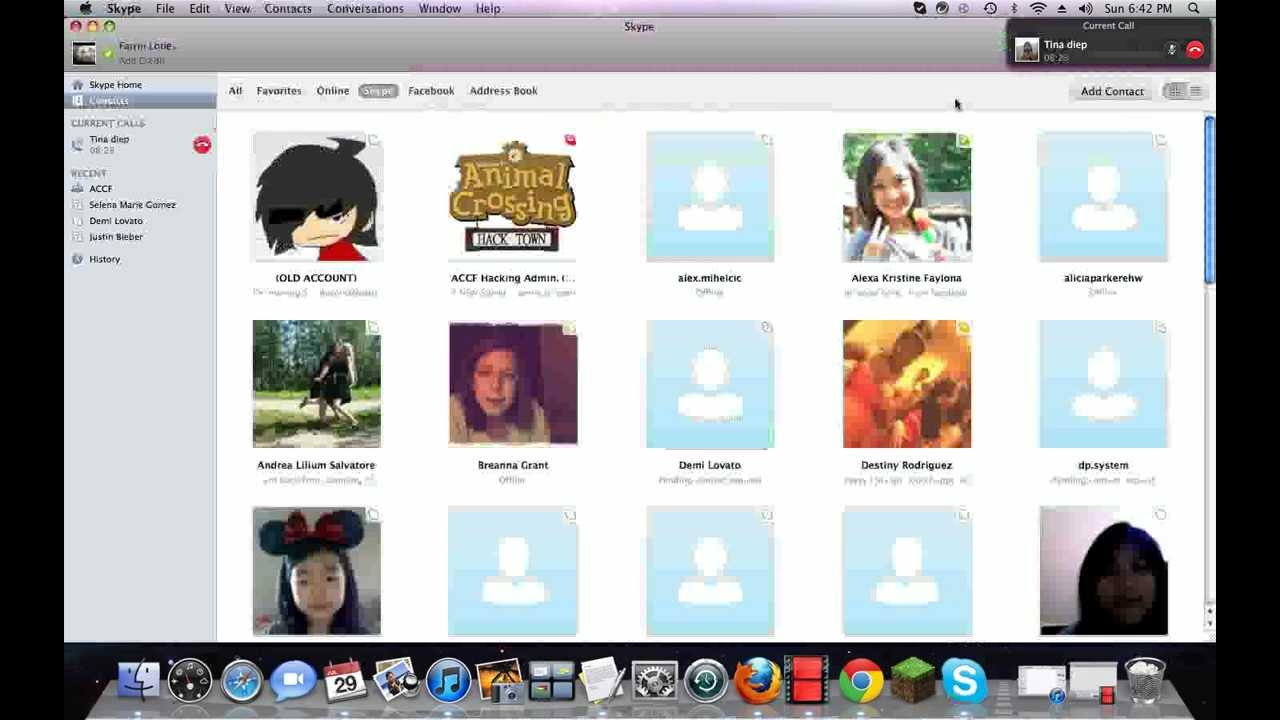1280x720 pixels.
Task: Open the Contacts menu
Action: [x=288, y=8]
